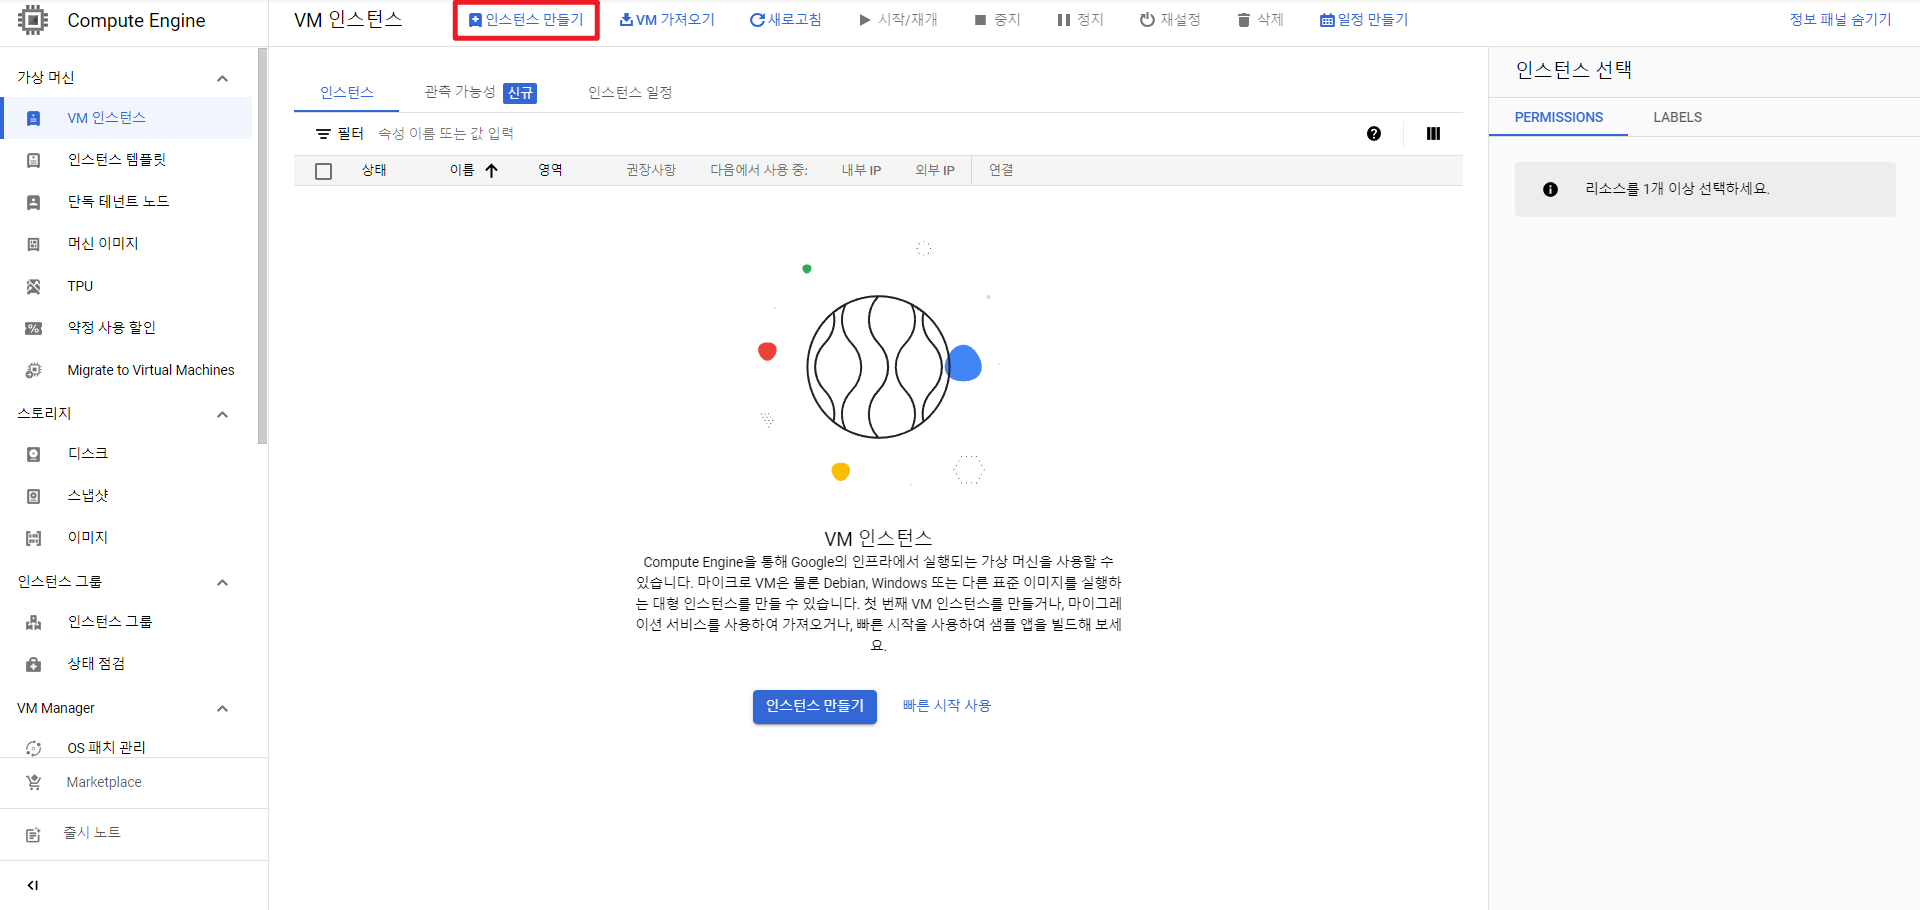Image resolution: width=1920 pixels, height=910 pixels.
Task: Click 정지 in the toolbar
Action: pos(1080,20)
